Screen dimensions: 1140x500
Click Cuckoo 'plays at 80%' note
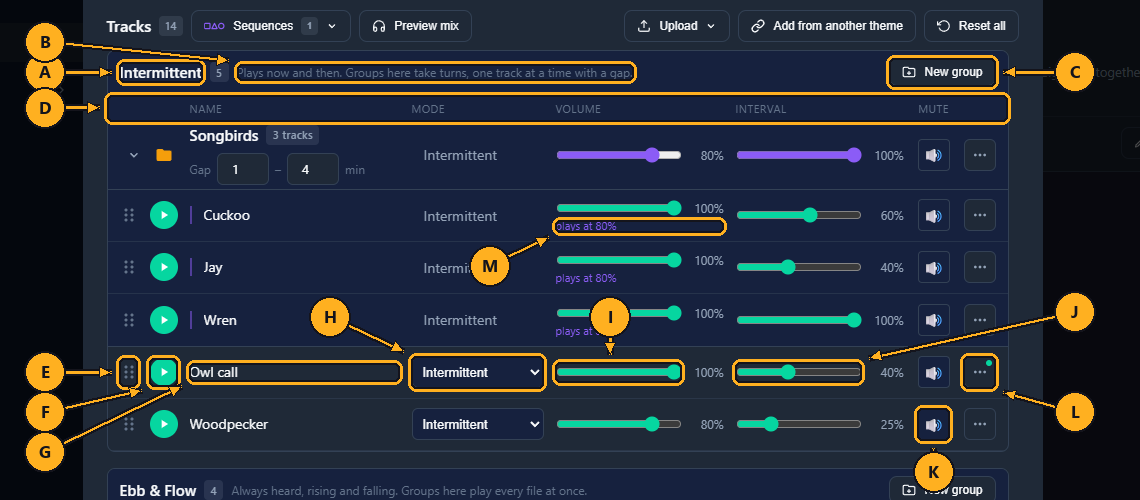click(586, 226)
